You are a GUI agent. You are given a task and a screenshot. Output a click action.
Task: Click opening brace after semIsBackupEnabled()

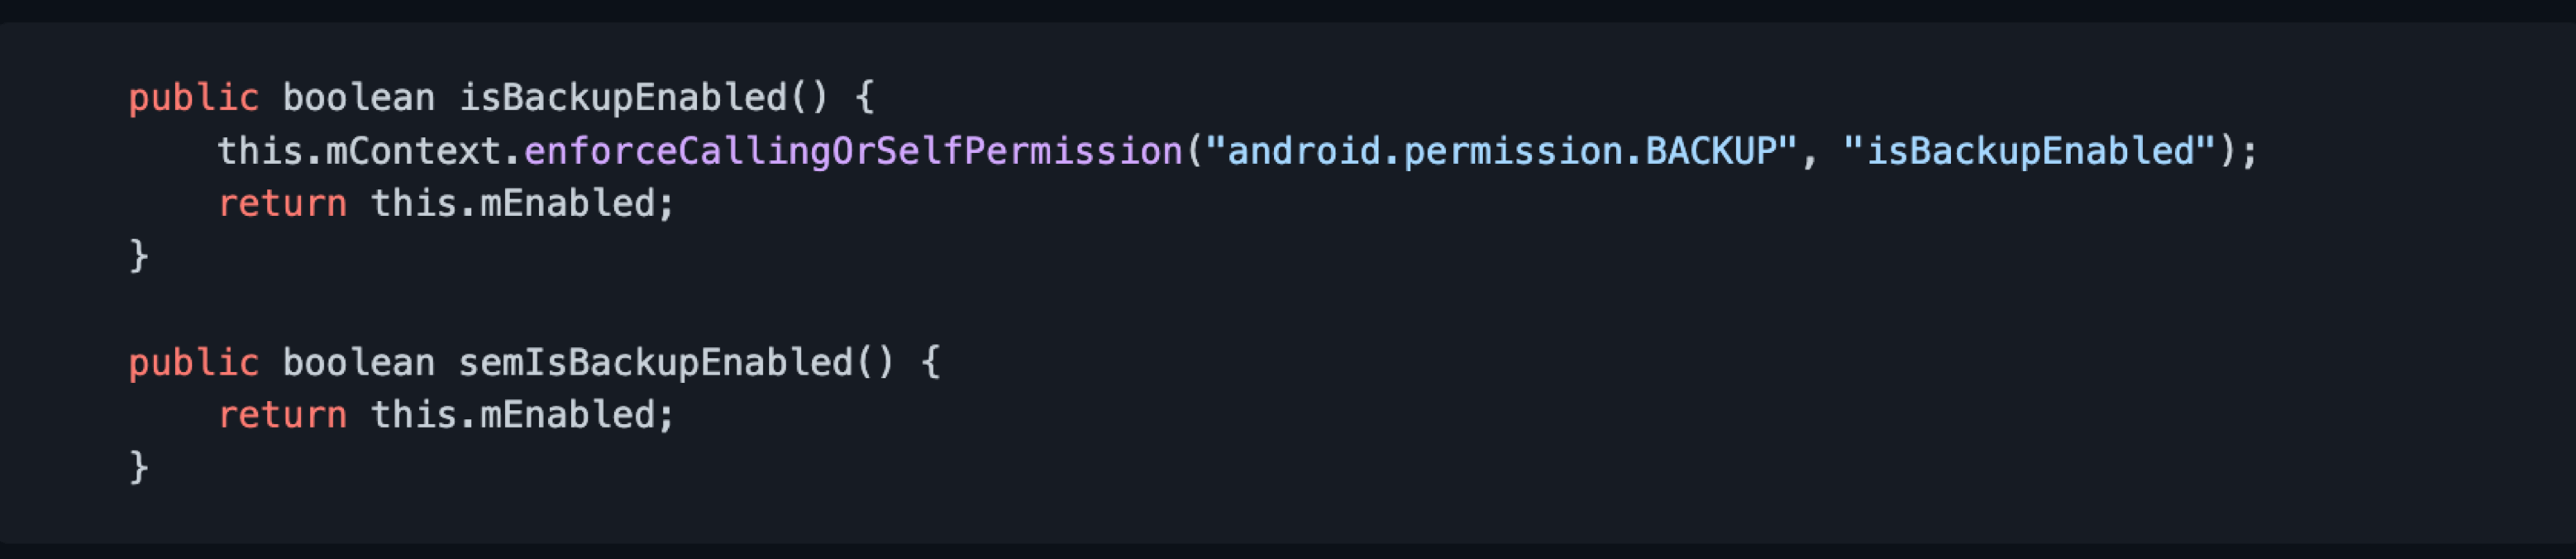(930, 362)
